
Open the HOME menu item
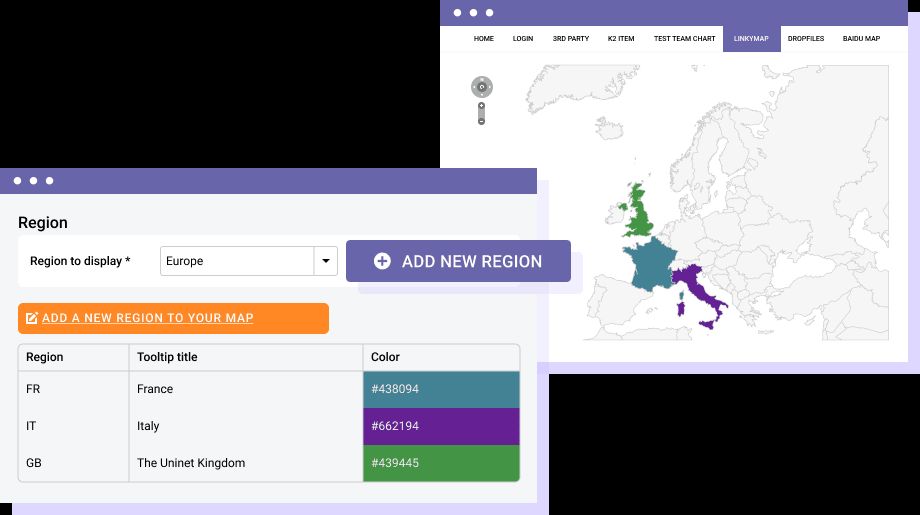pos(483,39)
